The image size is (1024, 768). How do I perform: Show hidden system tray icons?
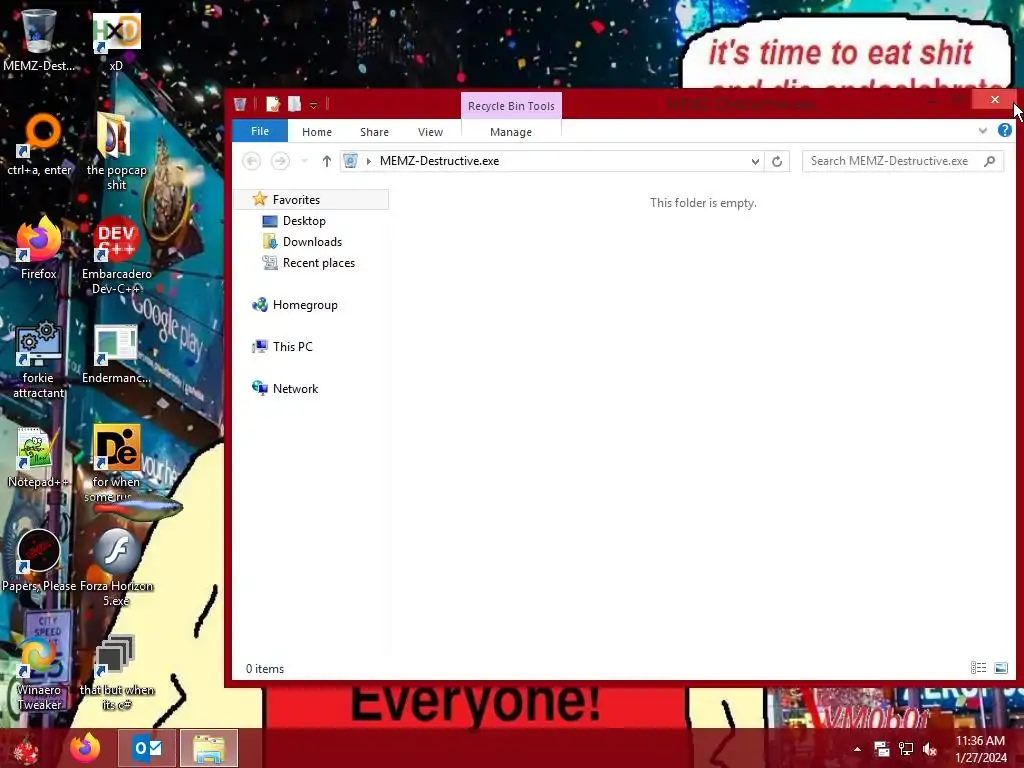coord(857,749)
